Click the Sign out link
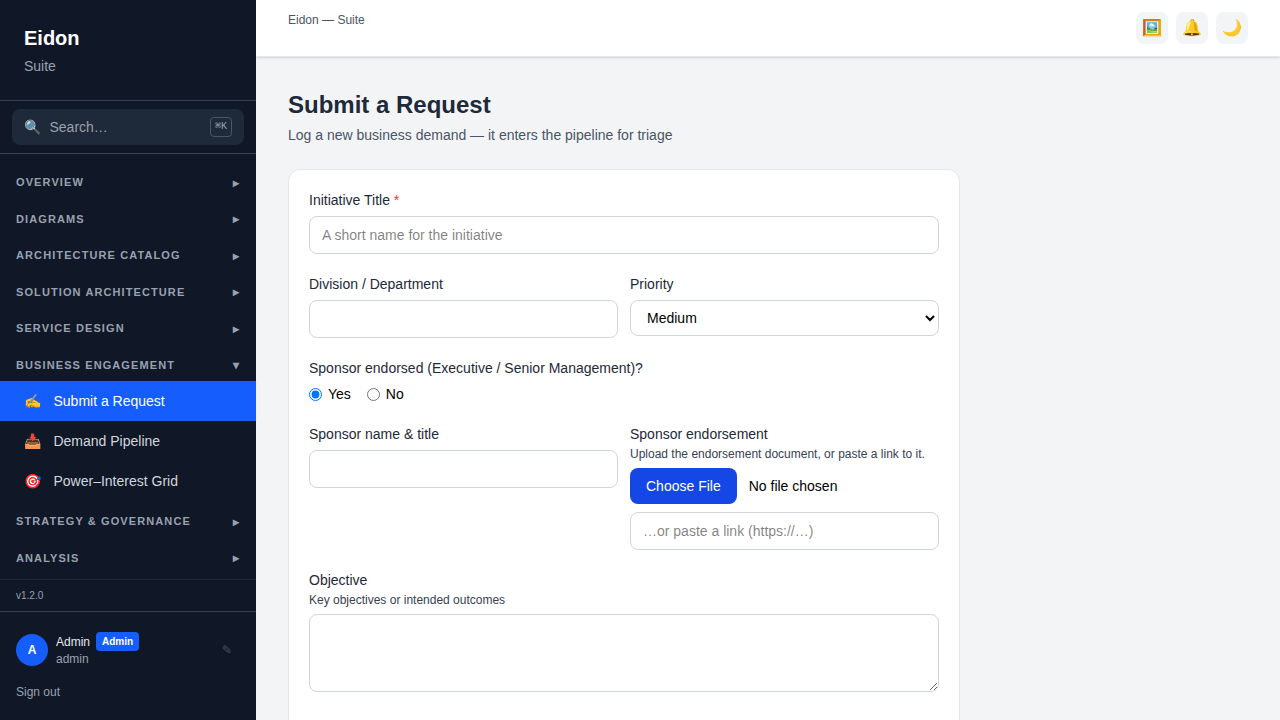The height and width of the screenshot is (720, 1280). (38, 692)
